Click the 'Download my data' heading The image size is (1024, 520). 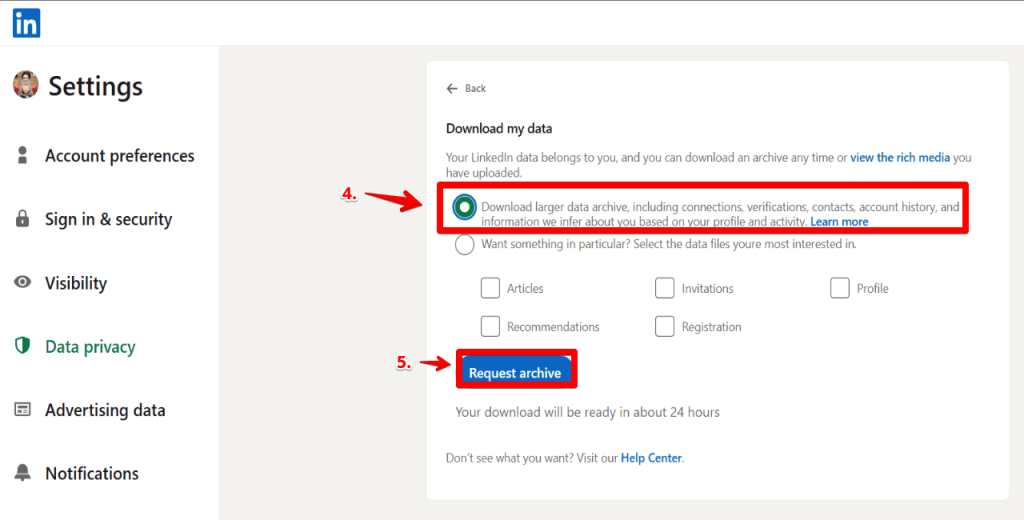point(499,129)
